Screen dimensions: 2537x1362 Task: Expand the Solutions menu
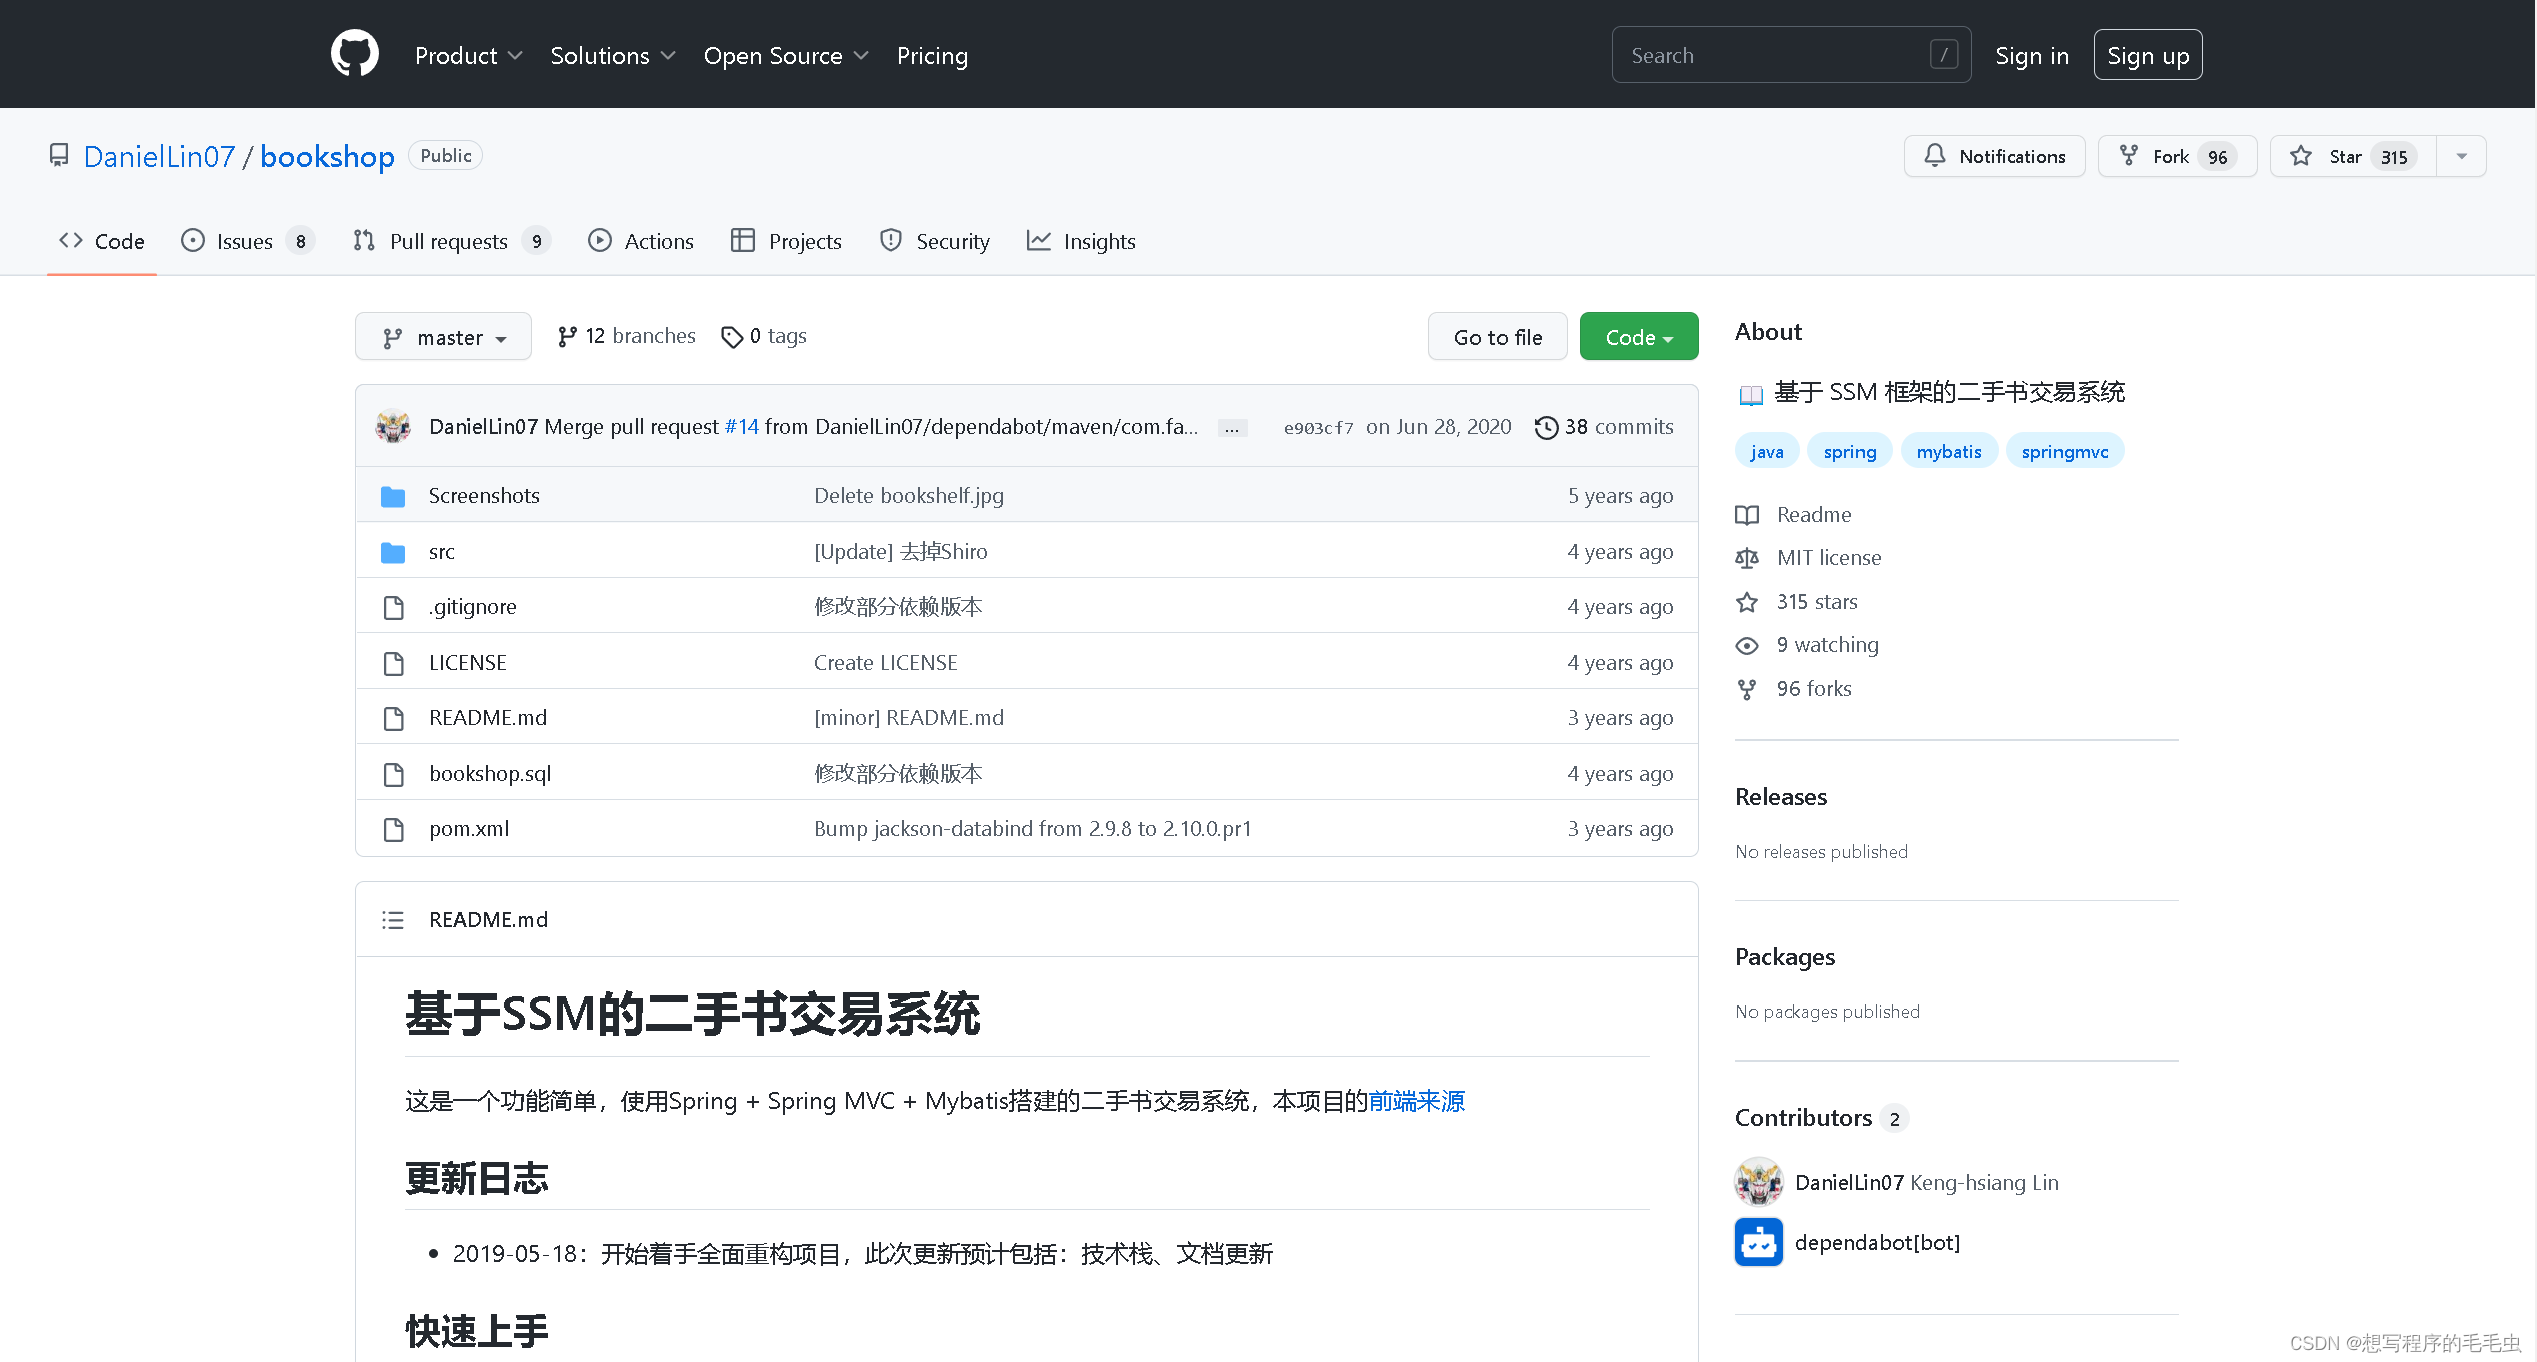tap(613, 56)
